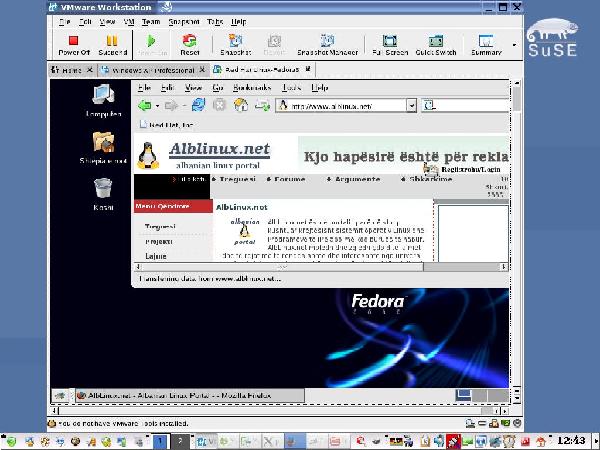The width and height of the screenshot is (600, 450).
Task: Open the Forume navigation link
Action: tap(290, 179)
